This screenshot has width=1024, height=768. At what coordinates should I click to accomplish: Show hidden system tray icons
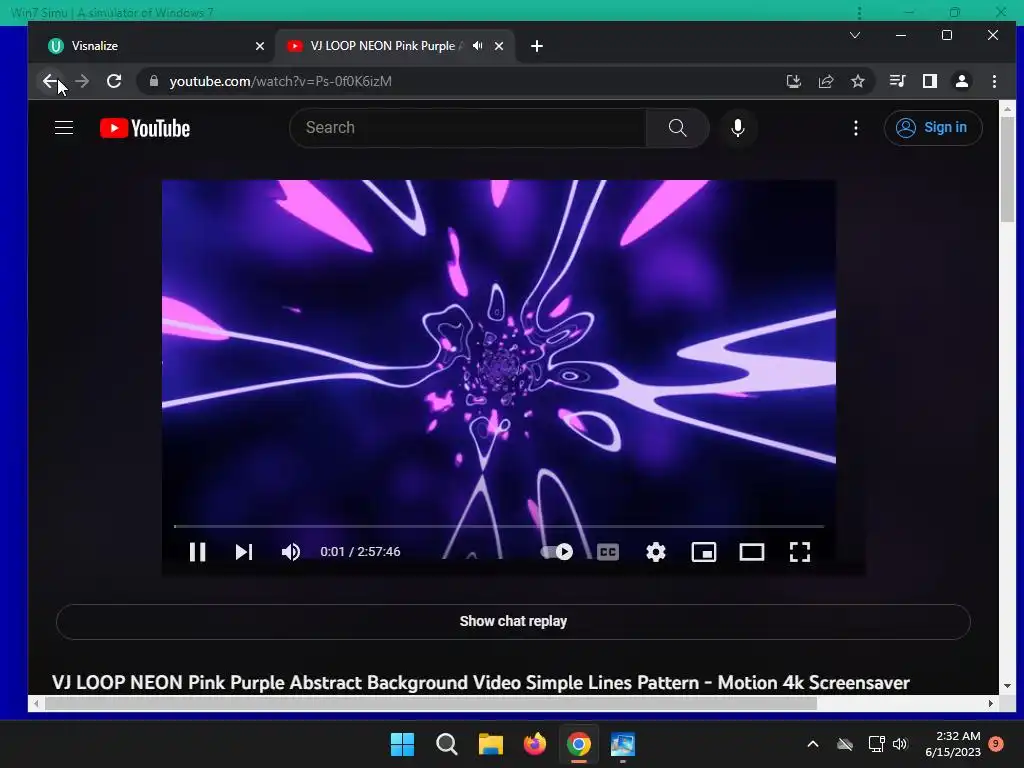click(x=813, y=744)
